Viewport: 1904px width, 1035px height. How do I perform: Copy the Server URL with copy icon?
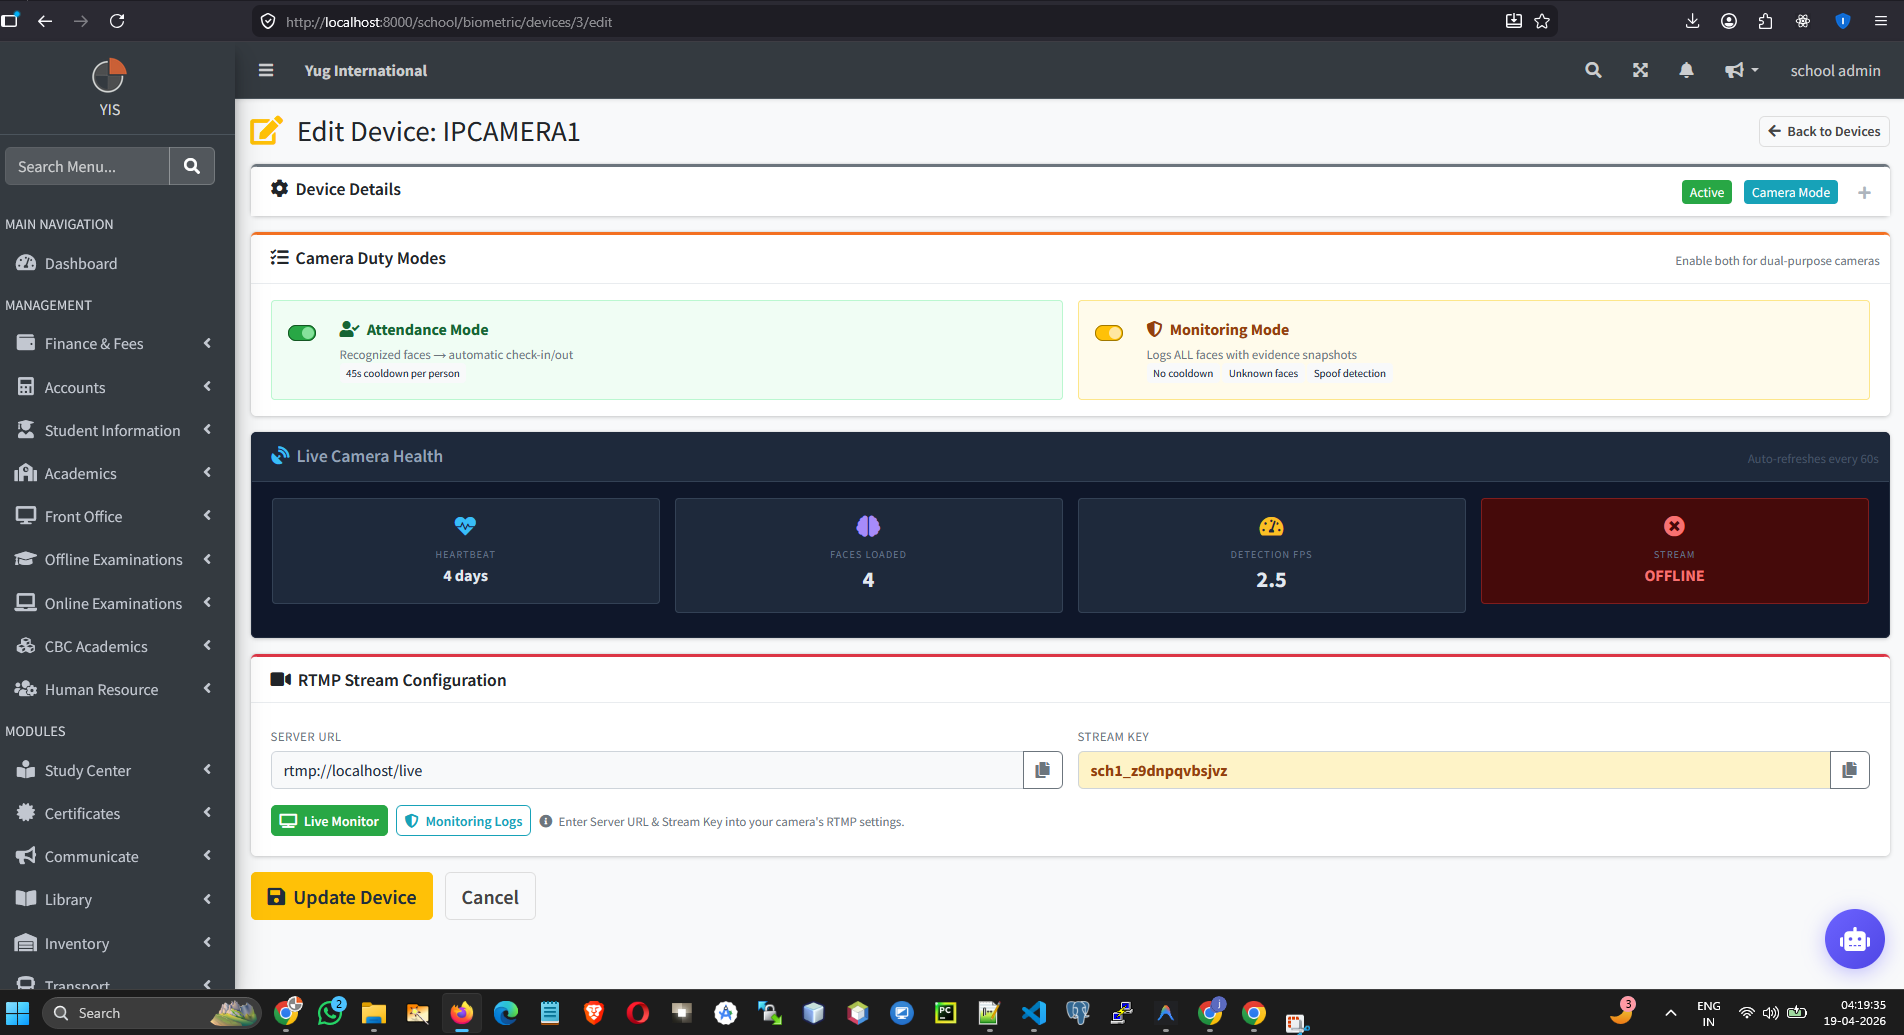pyautogui.click(x=1042, y=770)
